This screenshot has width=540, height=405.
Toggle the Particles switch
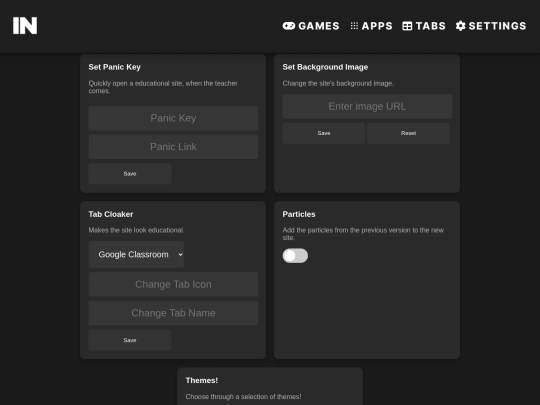point(295,256)
